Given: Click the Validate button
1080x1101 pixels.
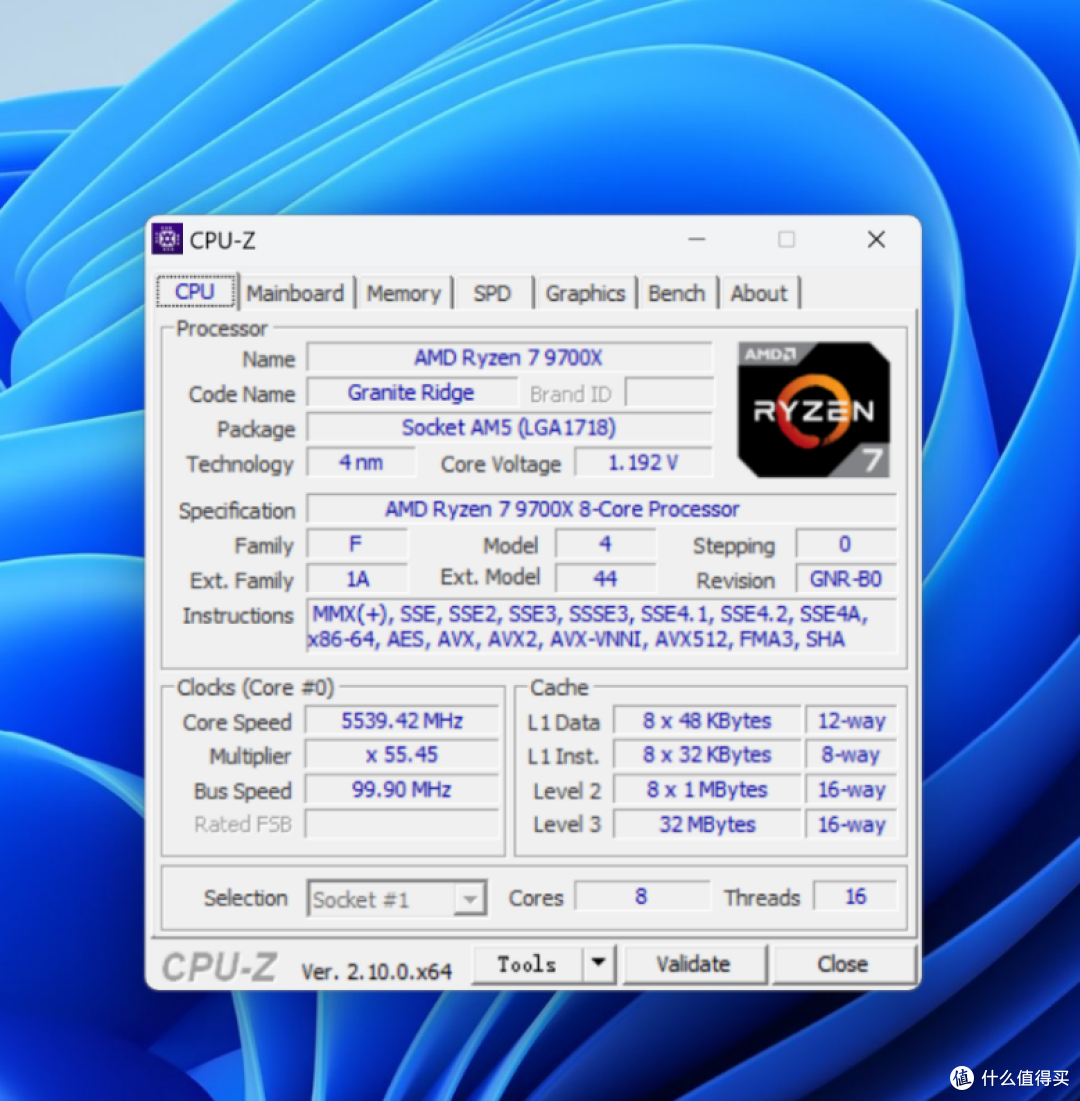Looking at the screenshot, I should click(x=694, y=963).
